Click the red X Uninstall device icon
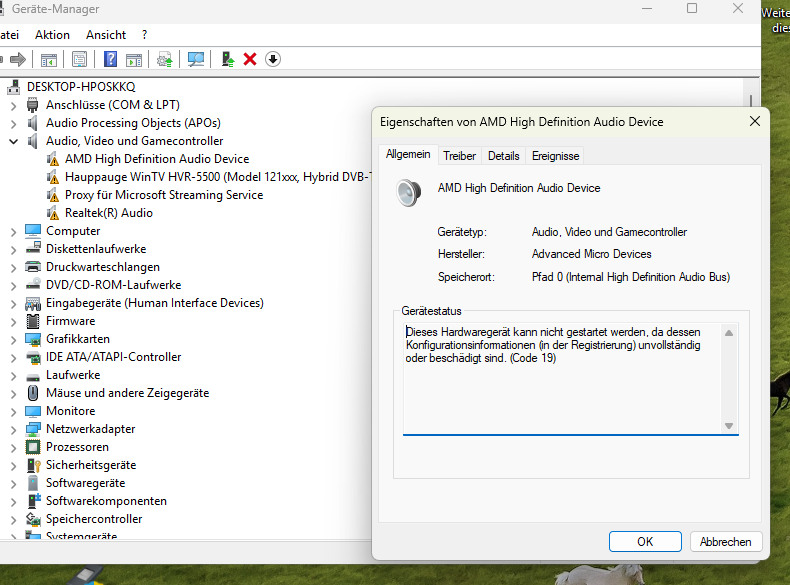Viewport: 790px width, 585px height. tap(250, 59)
